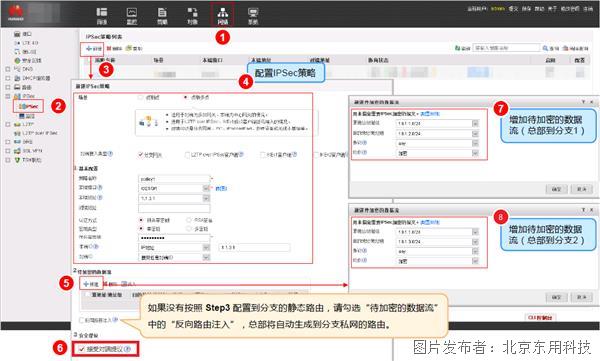Open the source 10.1.1.0/24 dropdown in 10.1.2.0/24 dialog
Viewport: 600px width, 361px height.
pos(475,124)
